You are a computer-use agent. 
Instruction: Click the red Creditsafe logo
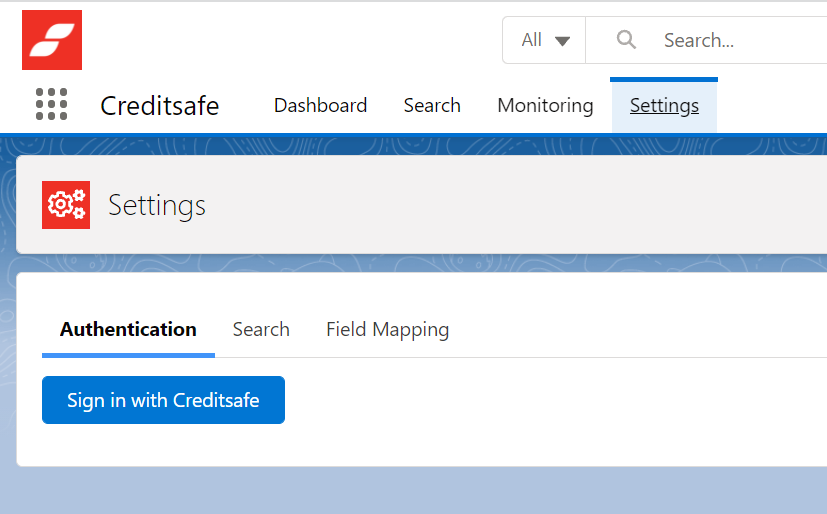click(x=52, y=40)
